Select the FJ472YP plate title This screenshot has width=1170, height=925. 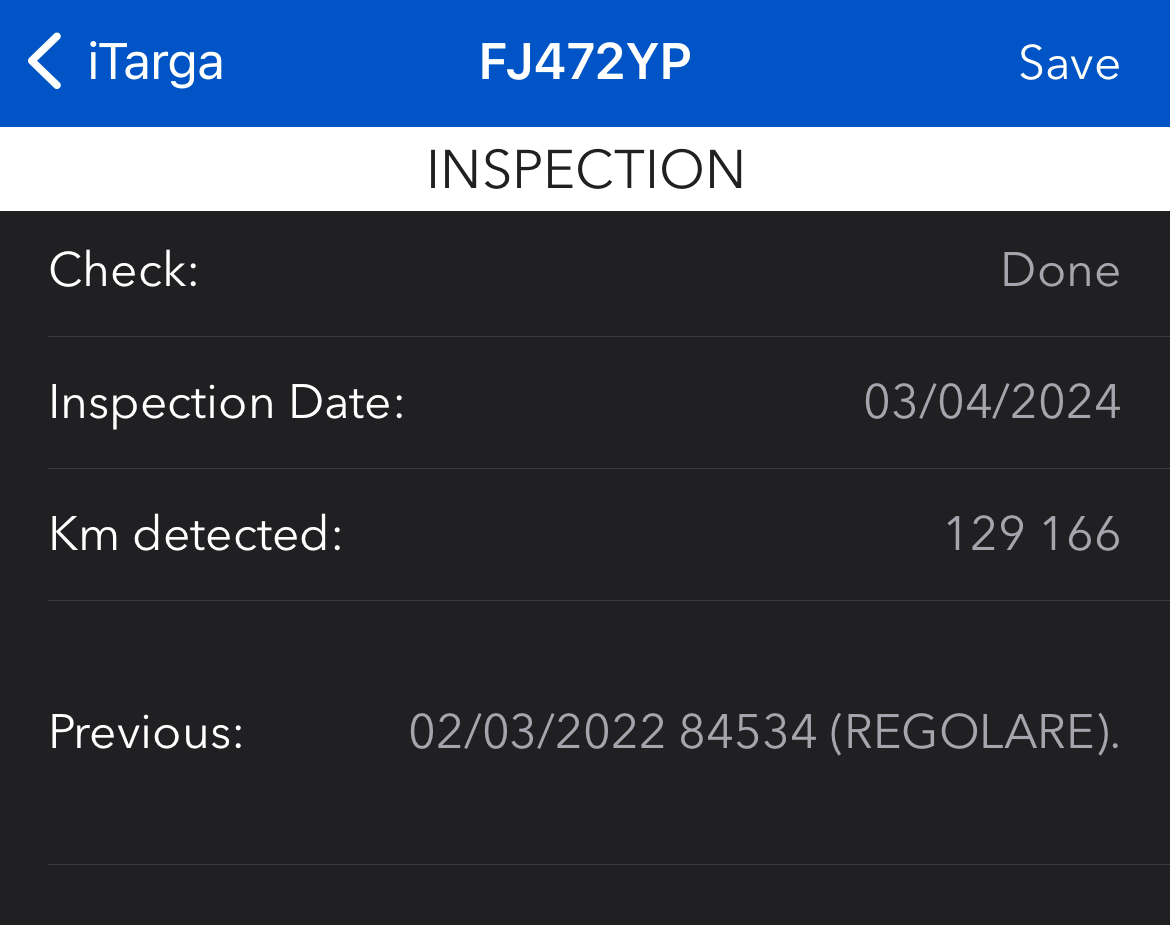click(x=585, y=62)
